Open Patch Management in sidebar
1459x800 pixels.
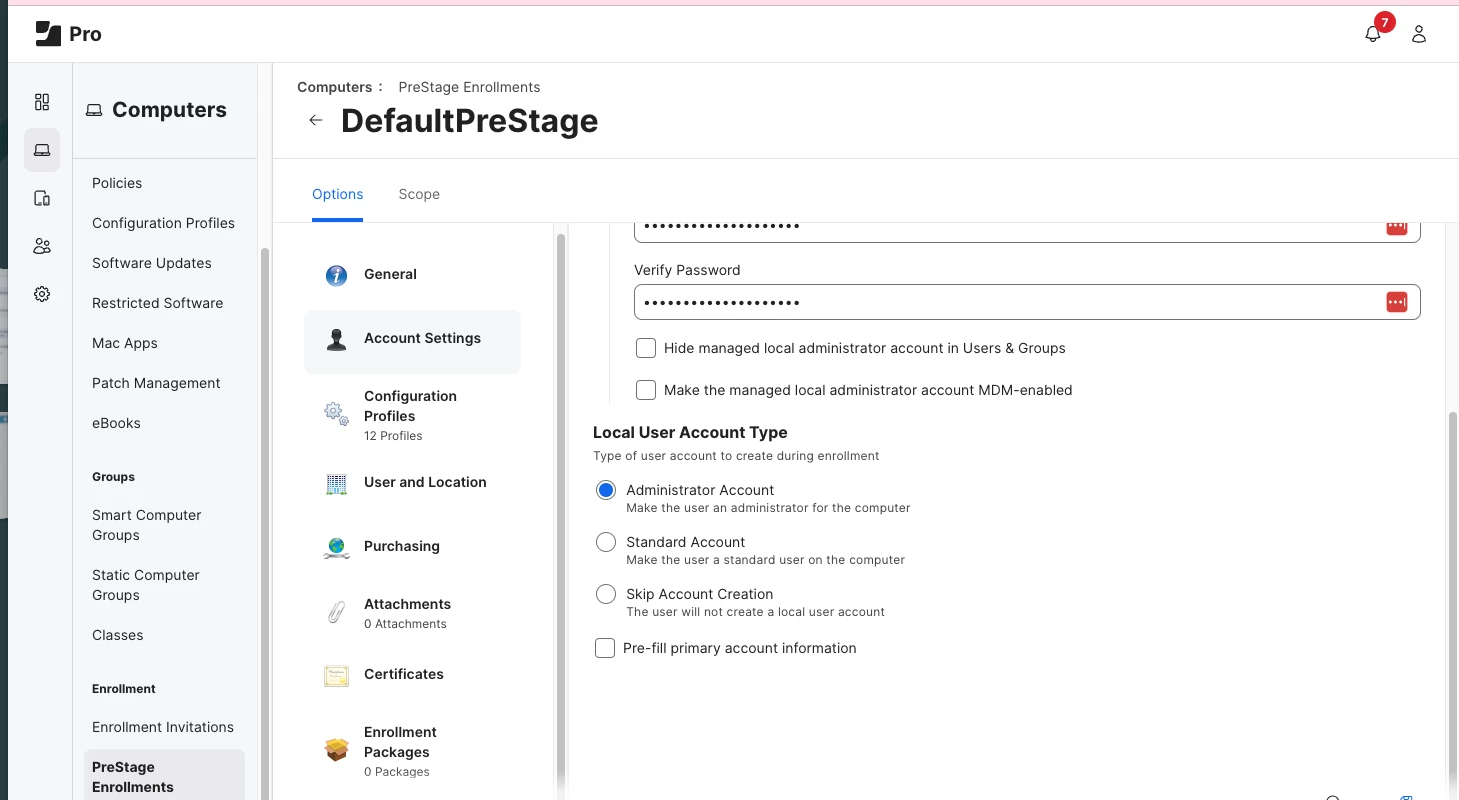tap(156, 383)
